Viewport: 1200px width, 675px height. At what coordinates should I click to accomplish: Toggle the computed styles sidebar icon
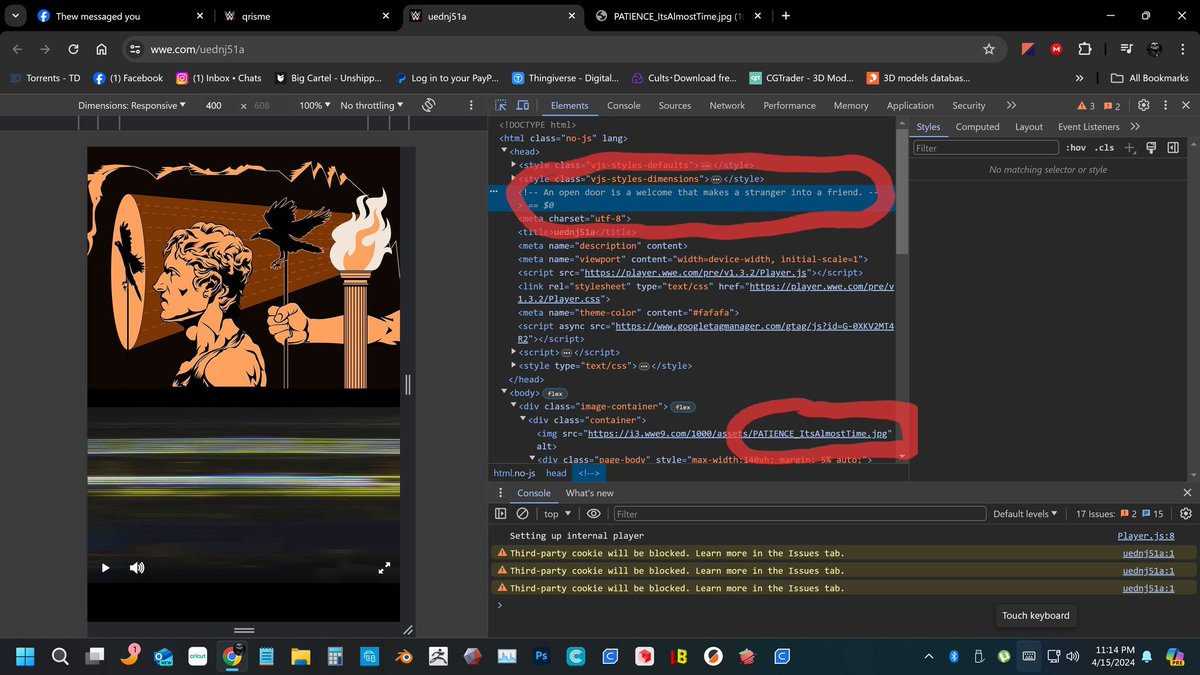1173,148
